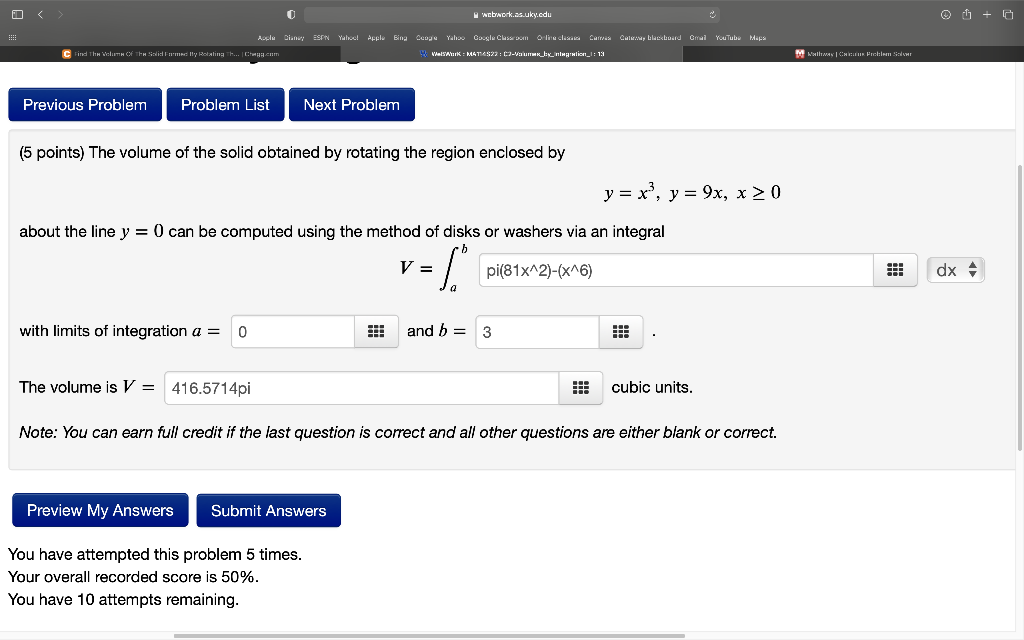
Task: Open equation editor for the volume answer
Action: 580,387
